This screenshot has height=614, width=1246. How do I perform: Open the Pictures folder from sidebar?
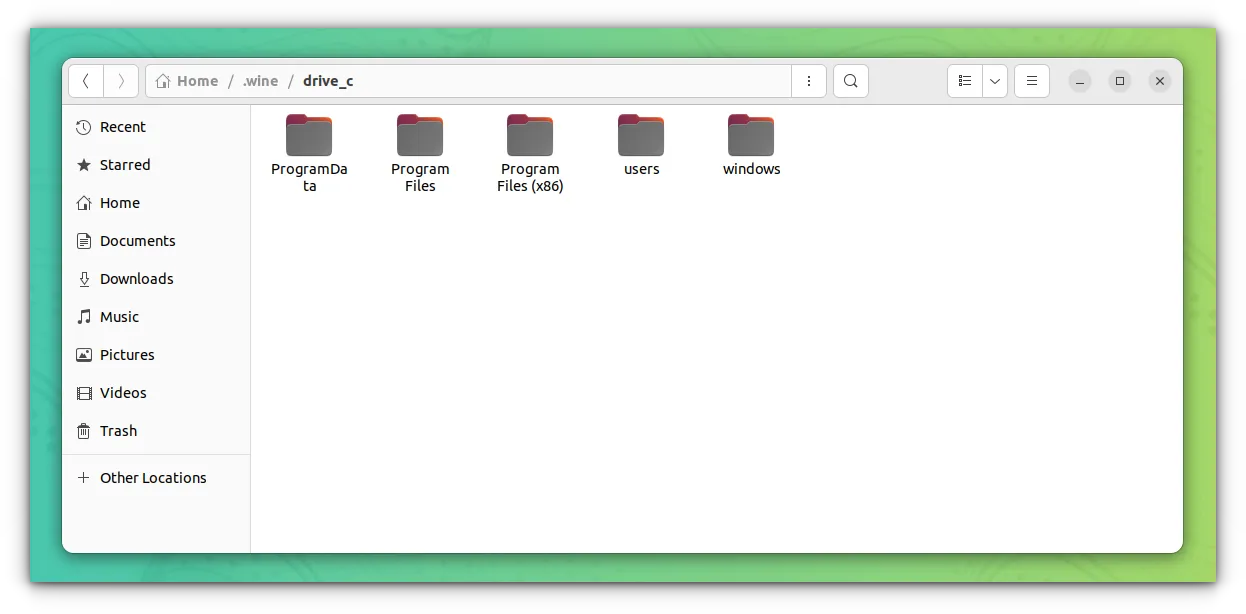pos(126,354)
